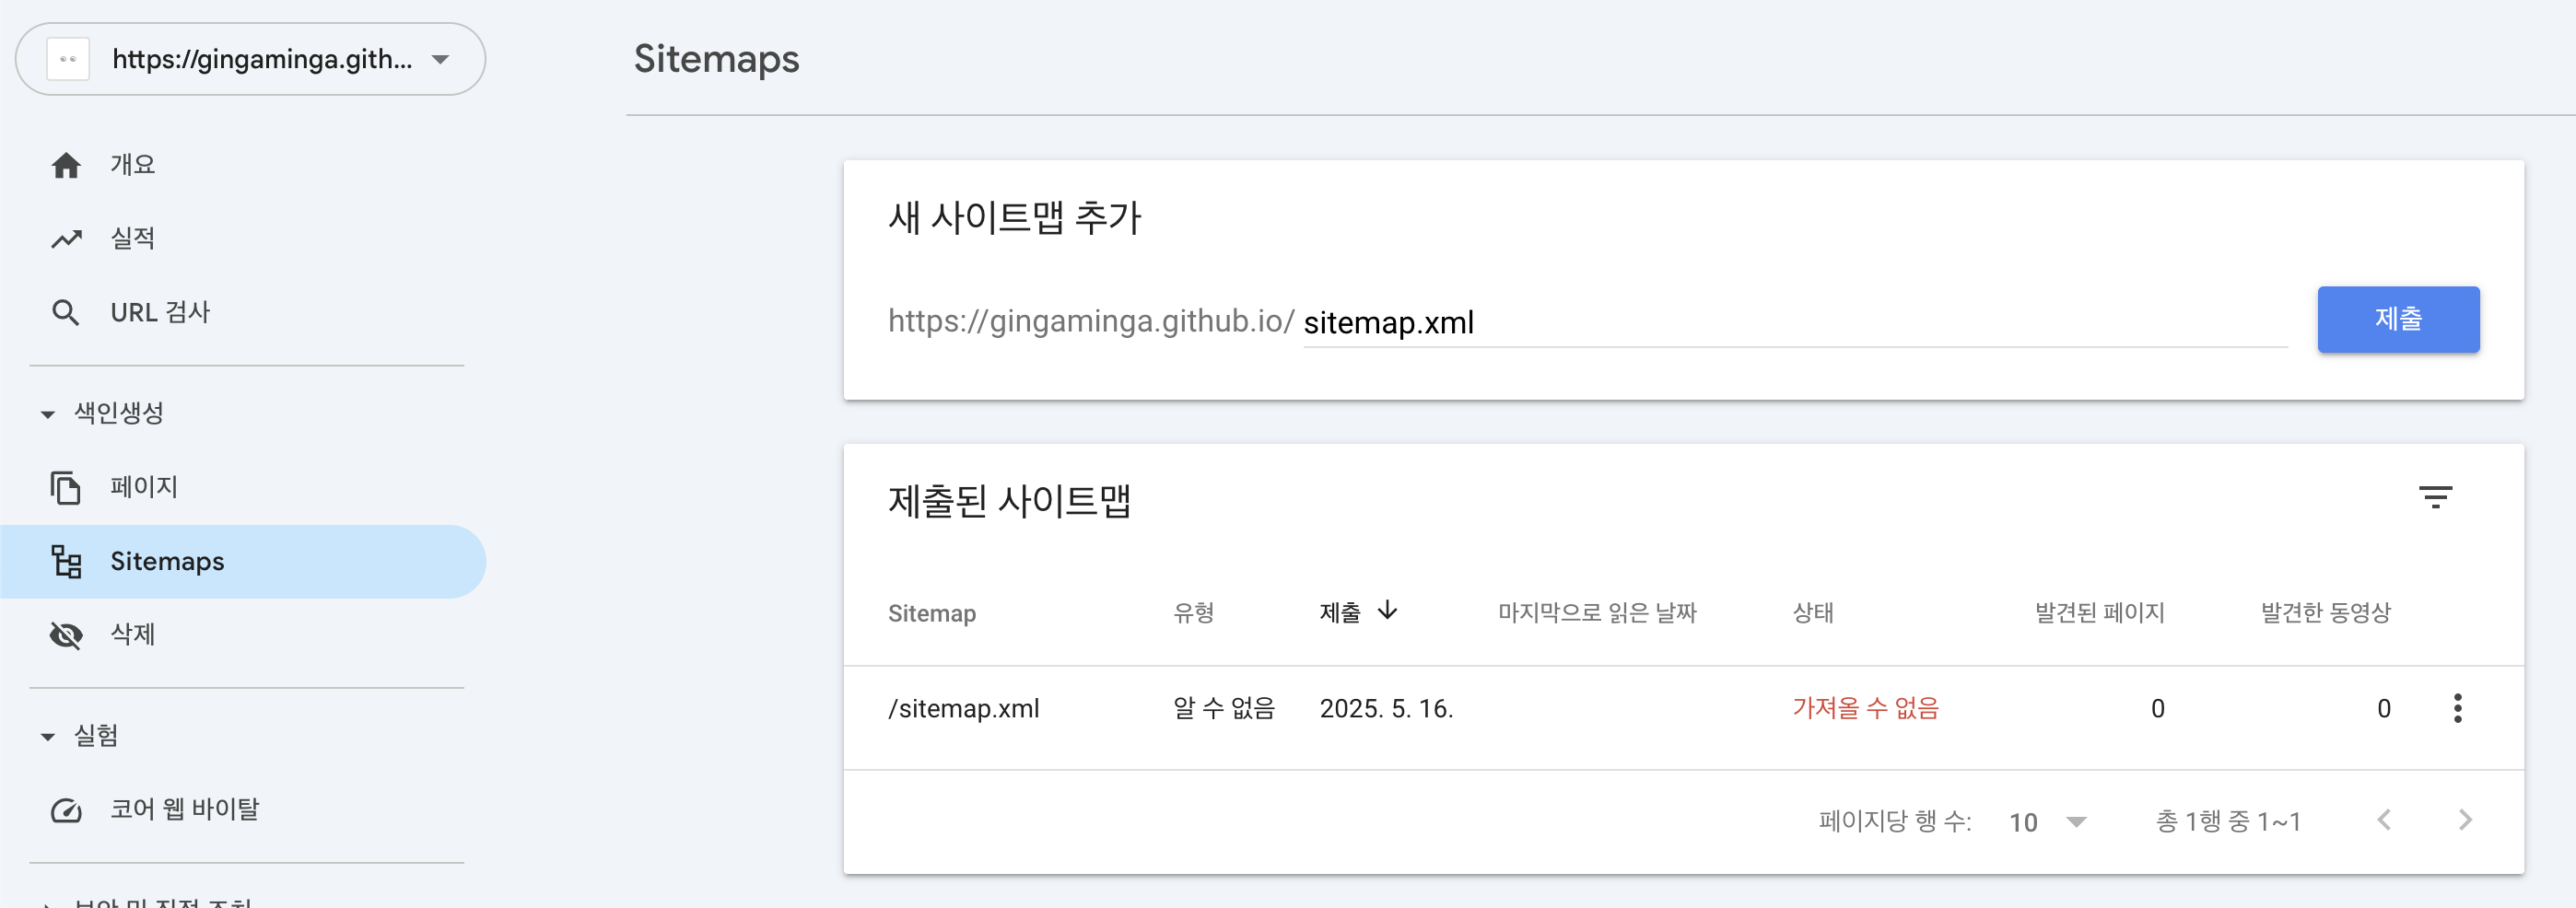Sort by the Sitemap column header

pyautogui.click(x=932, y=613)
